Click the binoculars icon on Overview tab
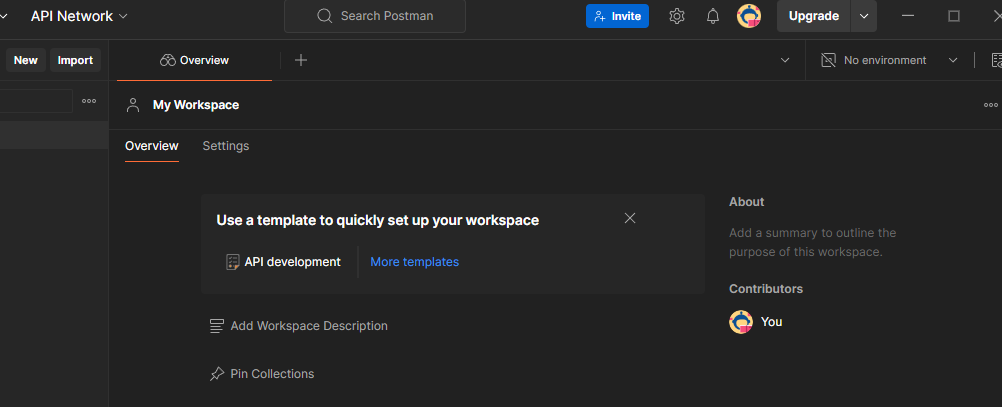The height and width of the screenshot is (407, 1002). [167, 60]
